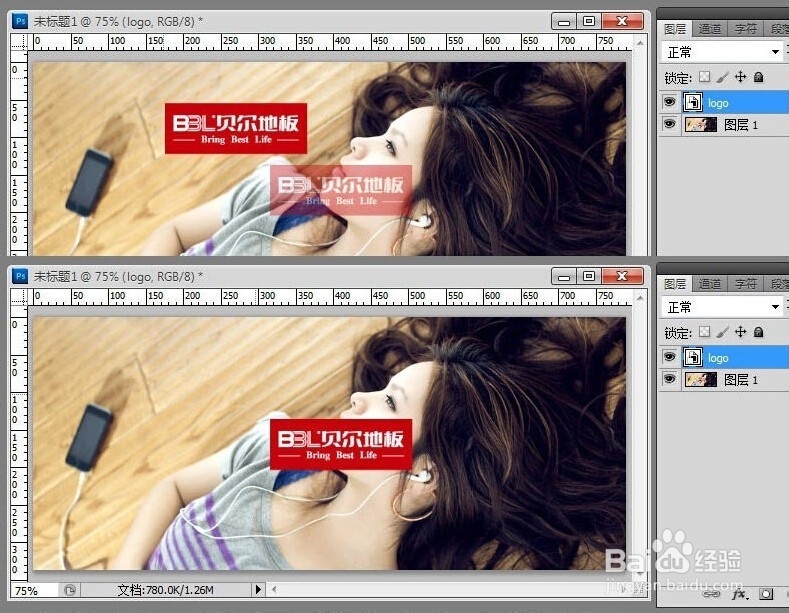Viewport: 789px width, 613px height.
Task: Open the 正常 blend mode dropdown in upper panel
Action: (x=722, y=52)
